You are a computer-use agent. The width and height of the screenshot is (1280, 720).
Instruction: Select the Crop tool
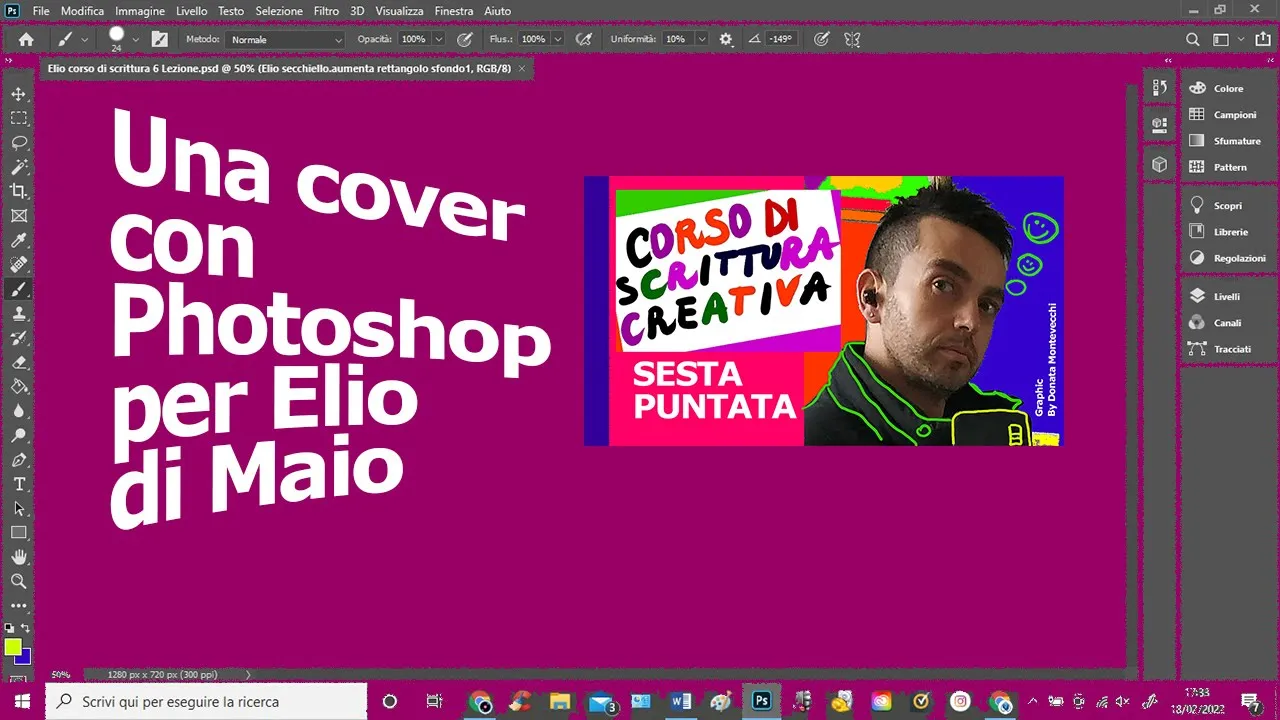[19, 191]
